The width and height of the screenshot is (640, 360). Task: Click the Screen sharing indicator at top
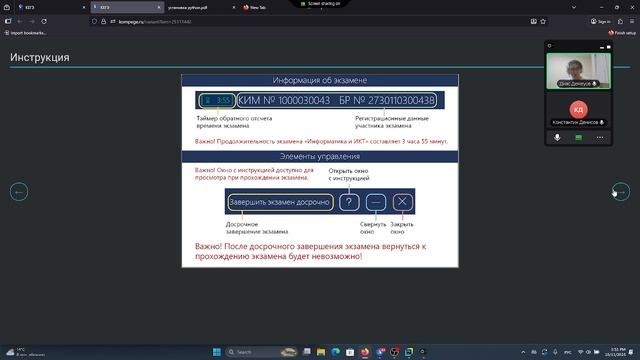[320, 4]
